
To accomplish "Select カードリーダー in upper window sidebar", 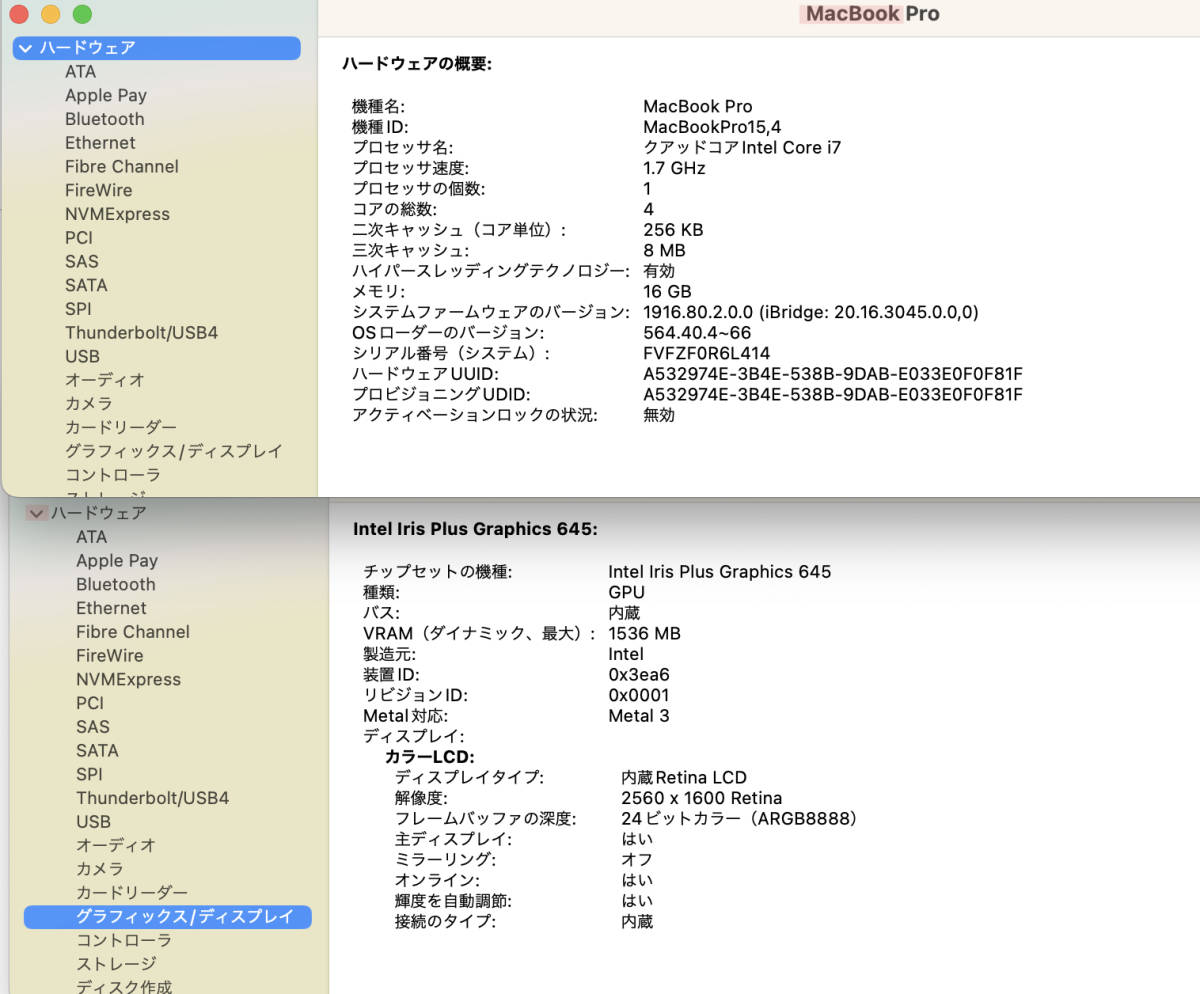I will click(x=121, y=428).
